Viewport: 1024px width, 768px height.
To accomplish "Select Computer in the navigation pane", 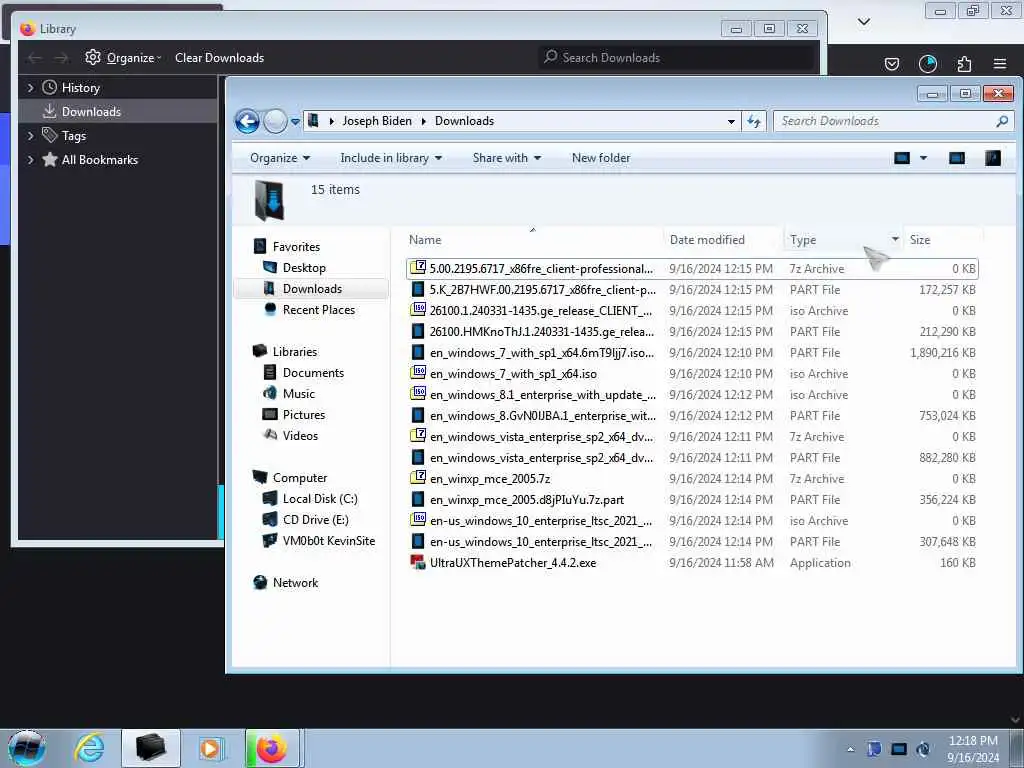I will click(300, 477).
